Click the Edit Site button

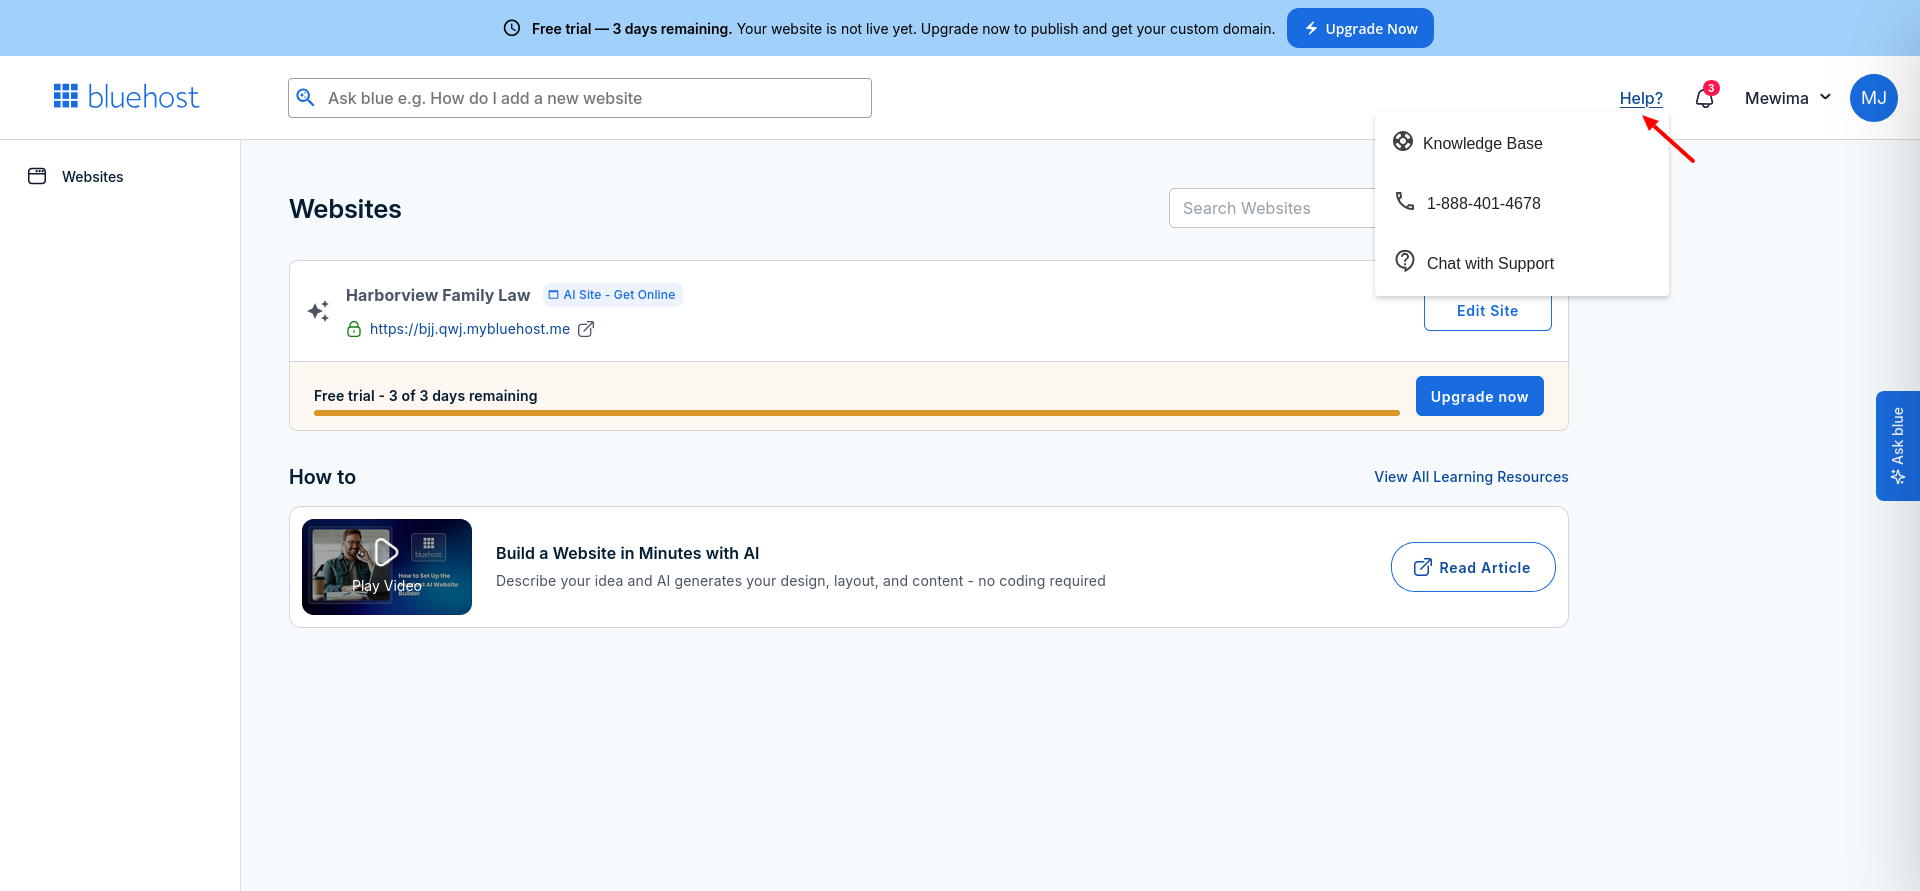point(1488,311)
